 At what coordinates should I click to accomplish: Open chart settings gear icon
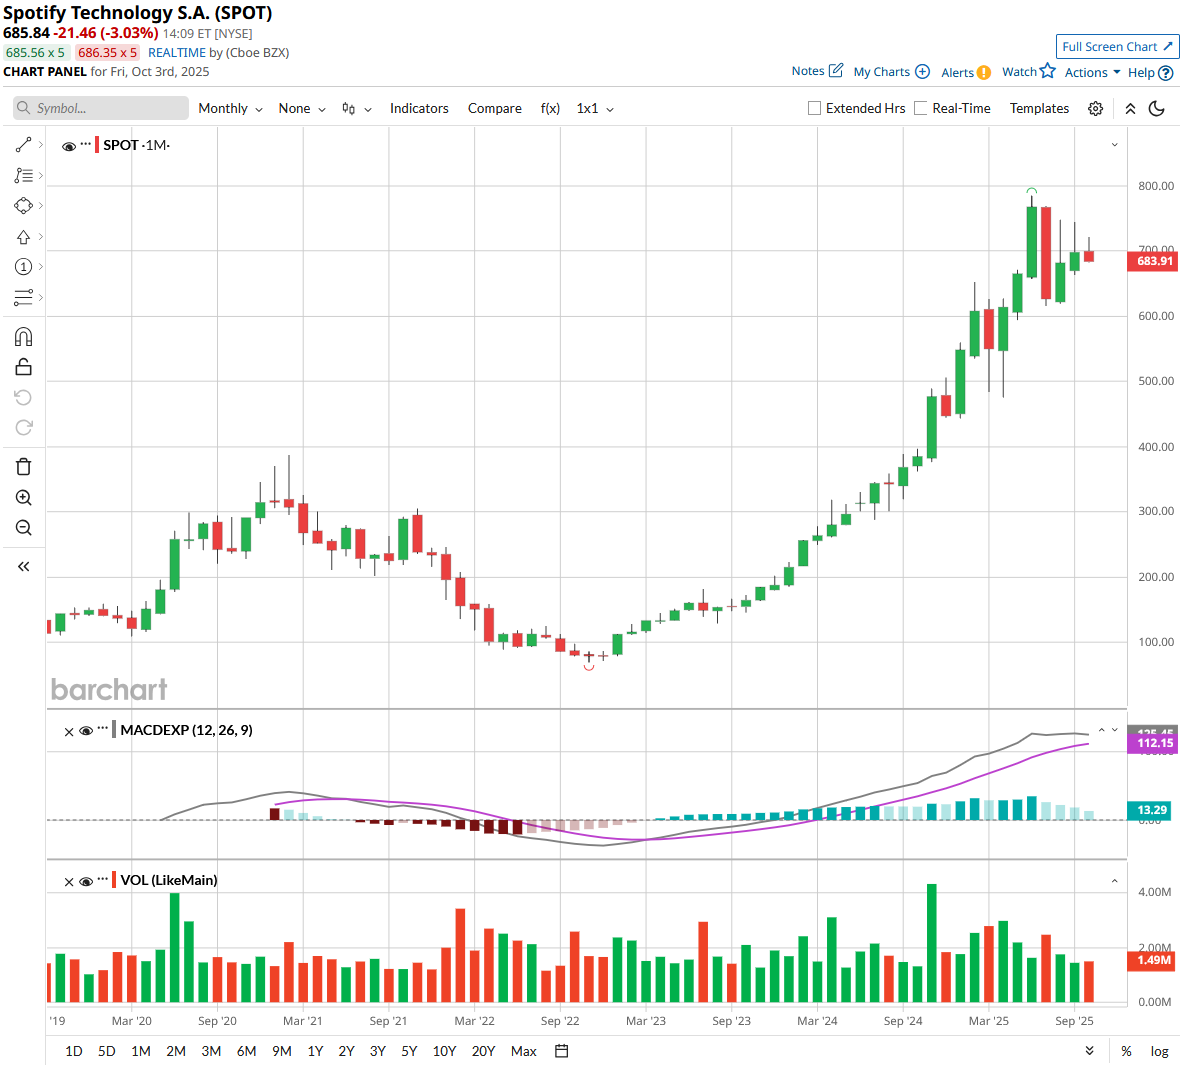[1095, 108]
